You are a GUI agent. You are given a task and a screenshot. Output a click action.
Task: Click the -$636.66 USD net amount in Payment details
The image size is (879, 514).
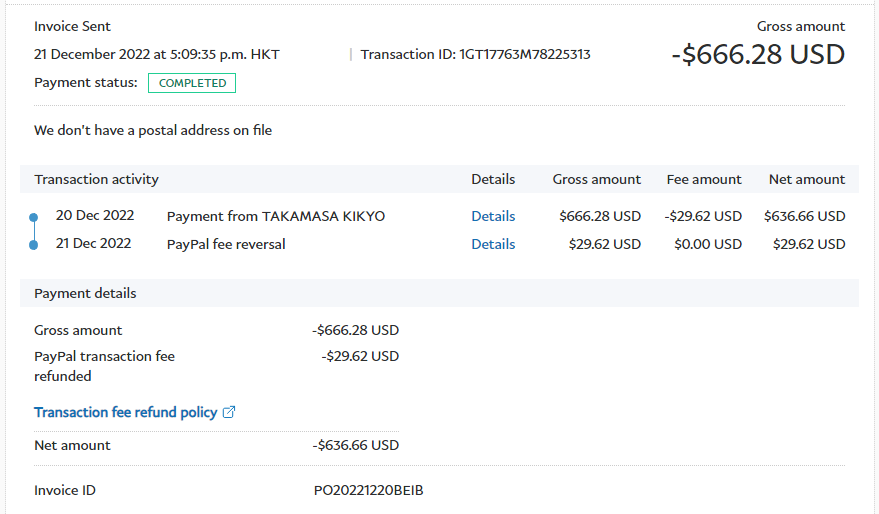[355, 445]
